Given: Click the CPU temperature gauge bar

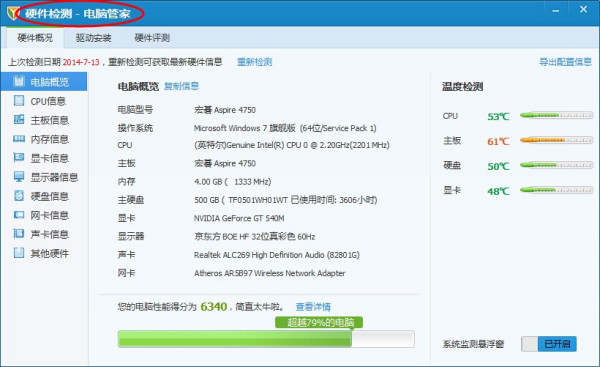Looking at the screenshot, I should (556, 115).
